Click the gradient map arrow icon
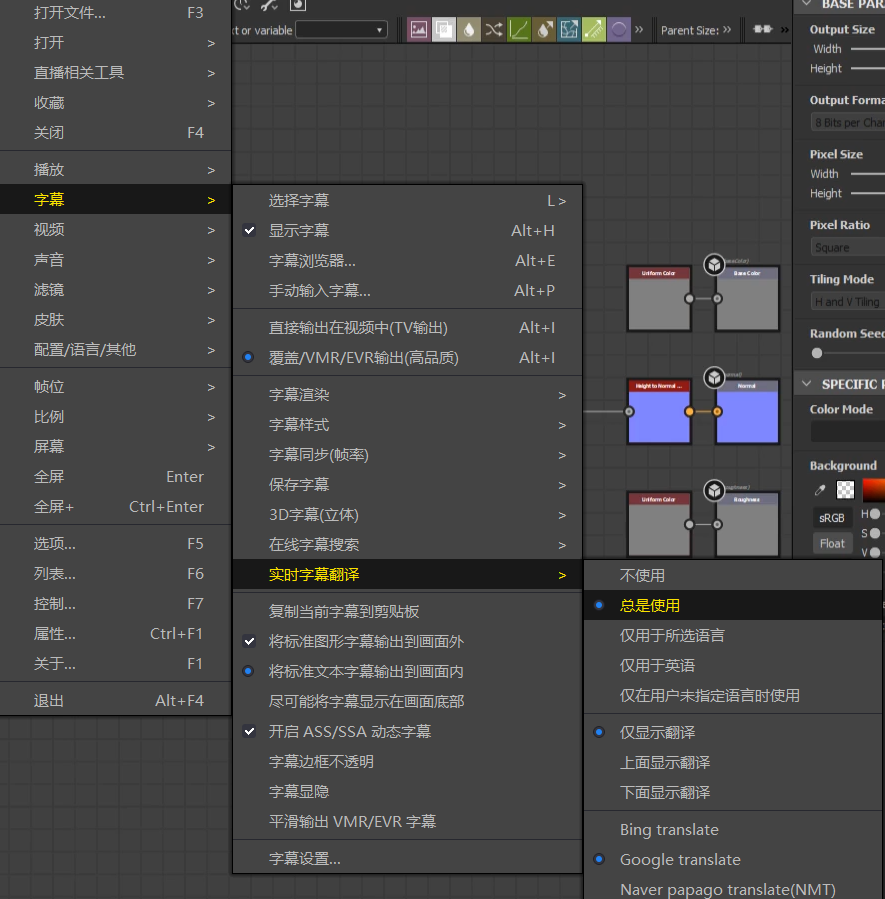 pos(594,30)
